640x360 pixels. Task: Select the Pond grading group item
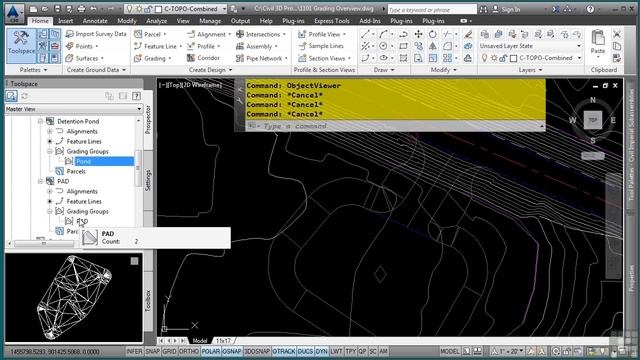83,161
